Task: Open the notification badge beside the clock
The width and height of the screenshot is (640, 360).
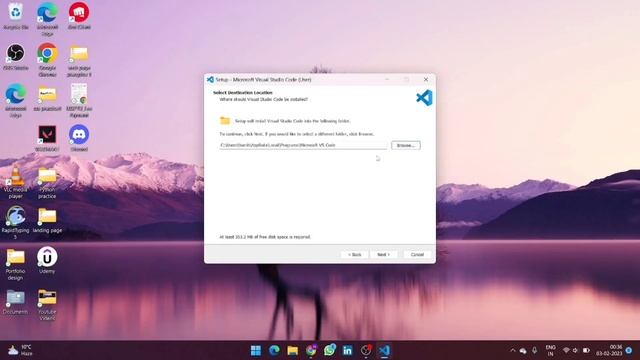Action: coord(629,351)
